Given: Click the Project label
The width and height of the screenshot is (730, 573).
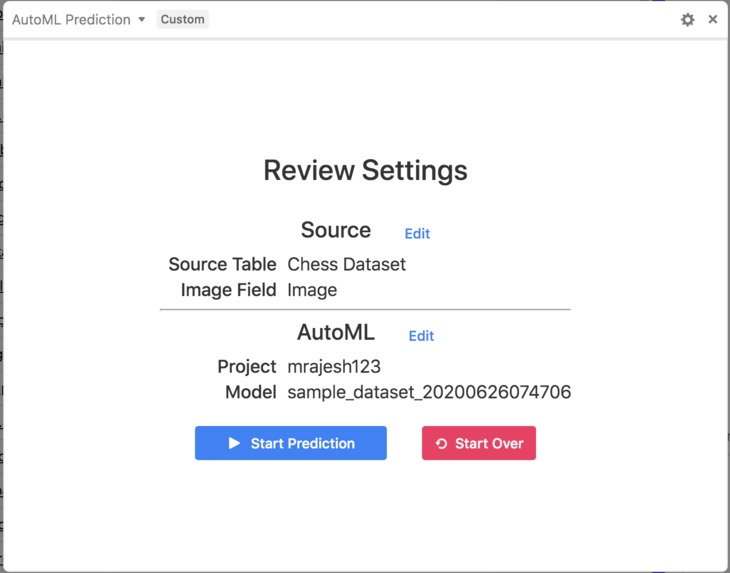Looking at the screenshot, I should [x=247, y=367].
